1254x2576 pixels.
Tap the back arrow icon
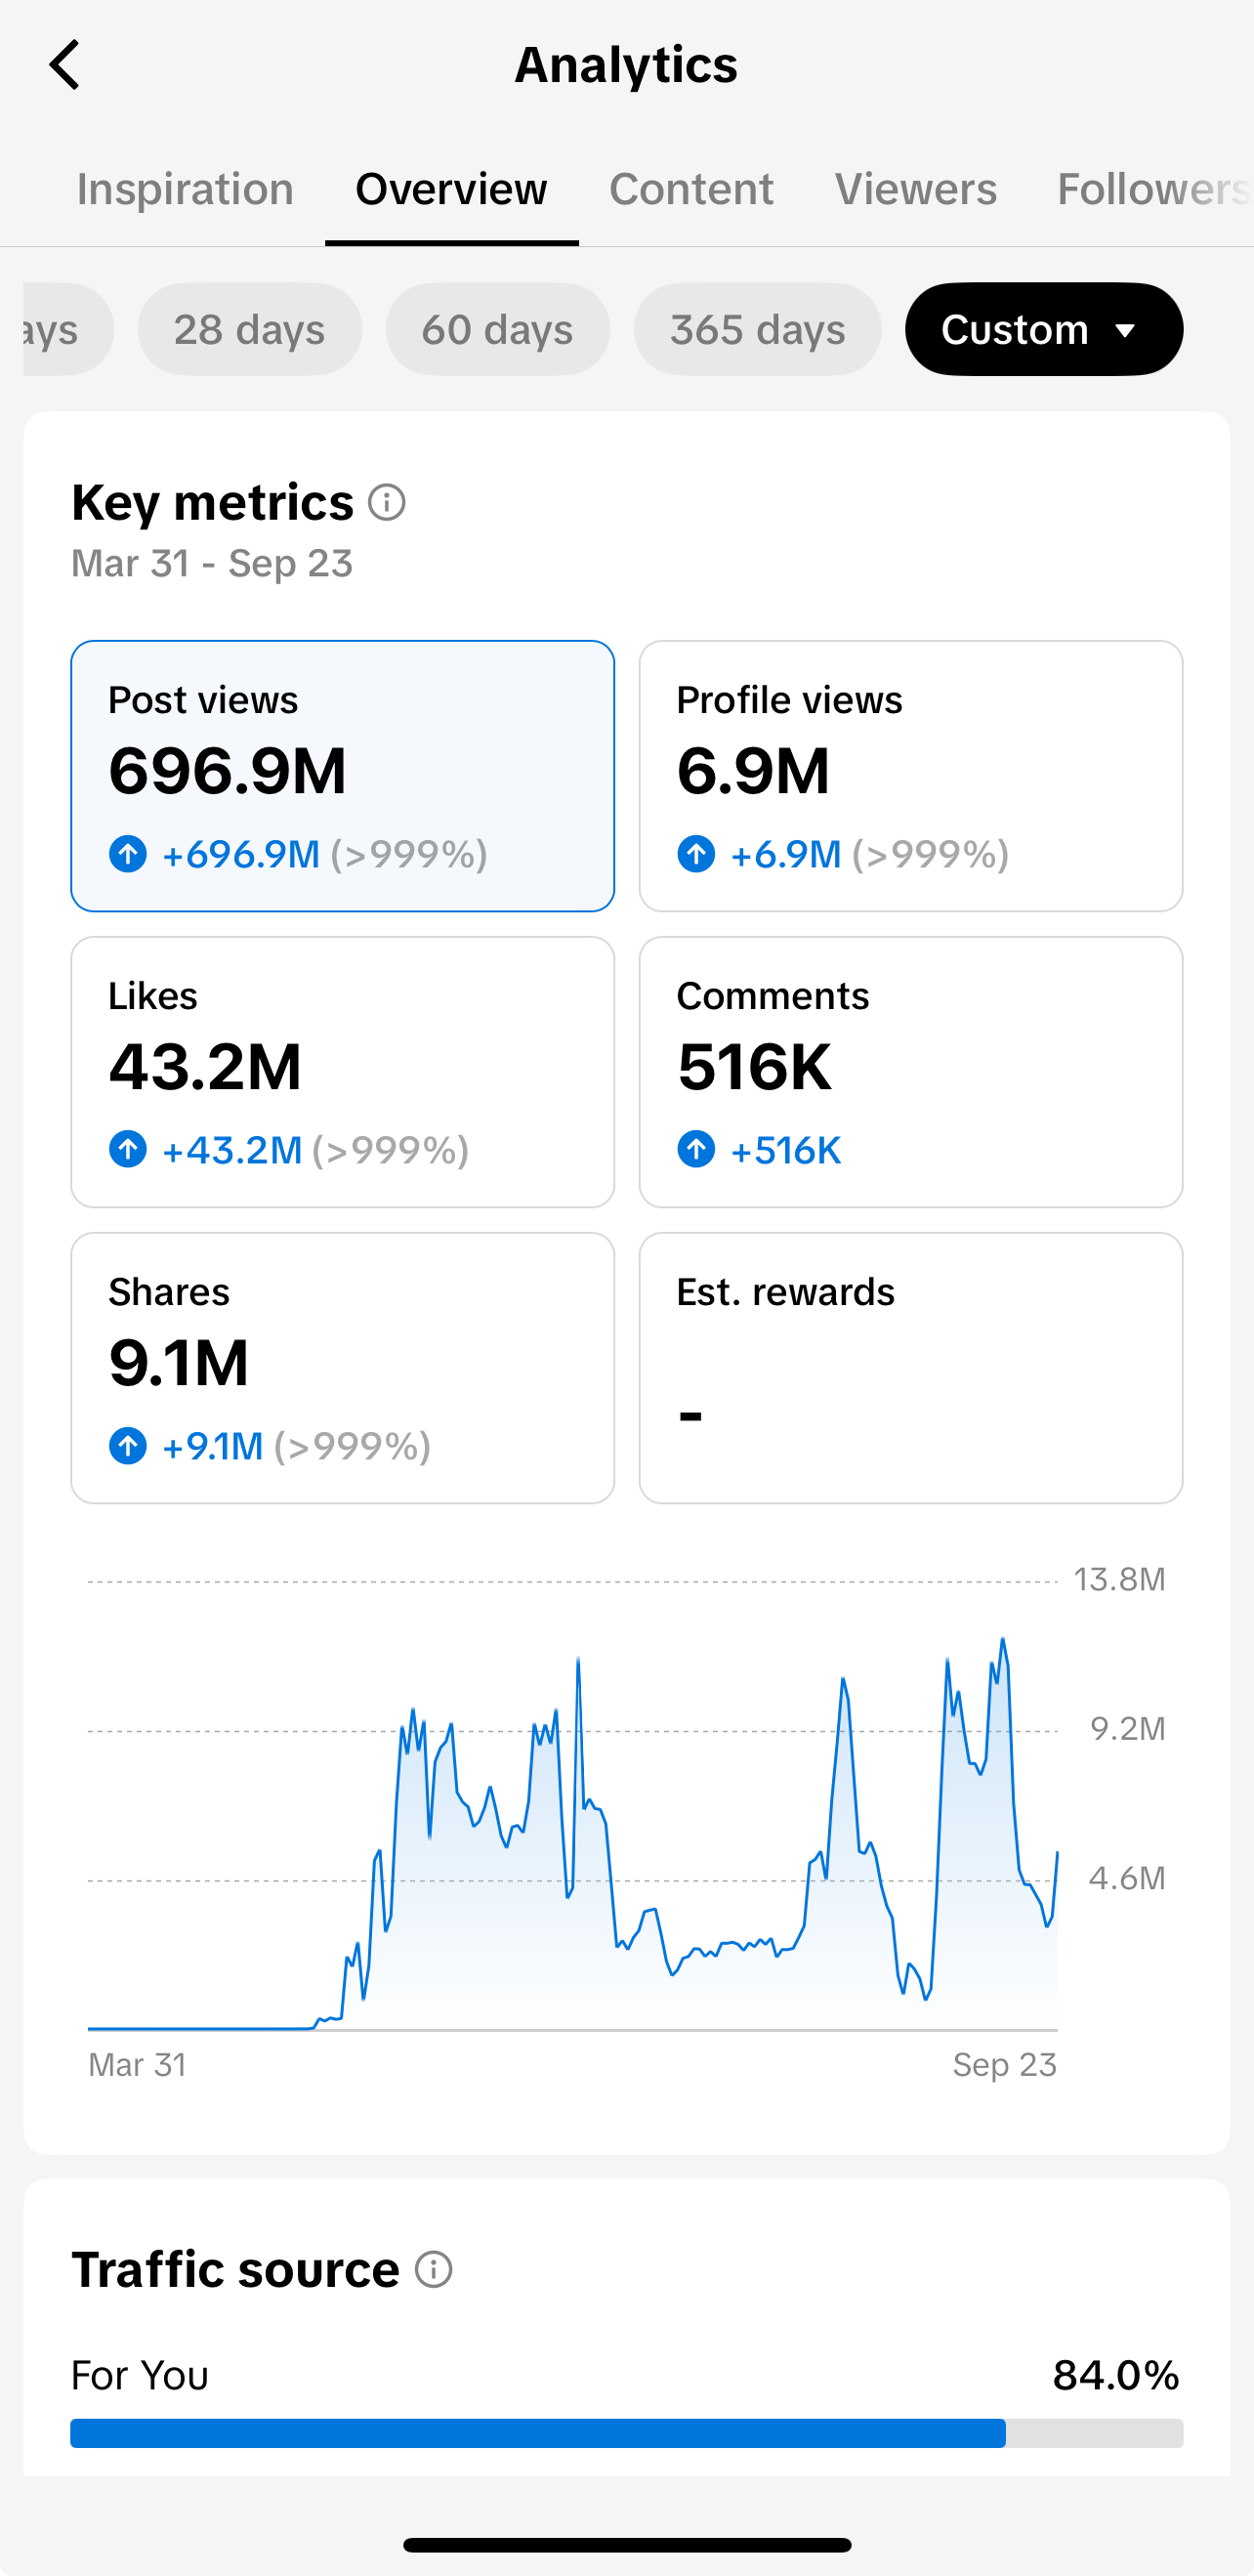pos(65,65)
